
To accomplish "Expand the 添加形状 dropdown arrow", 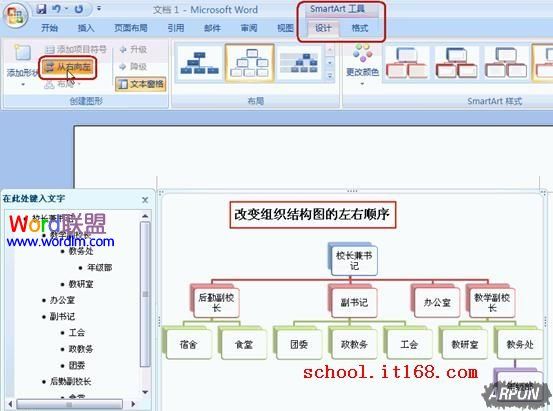I will (x=23, y=85).
